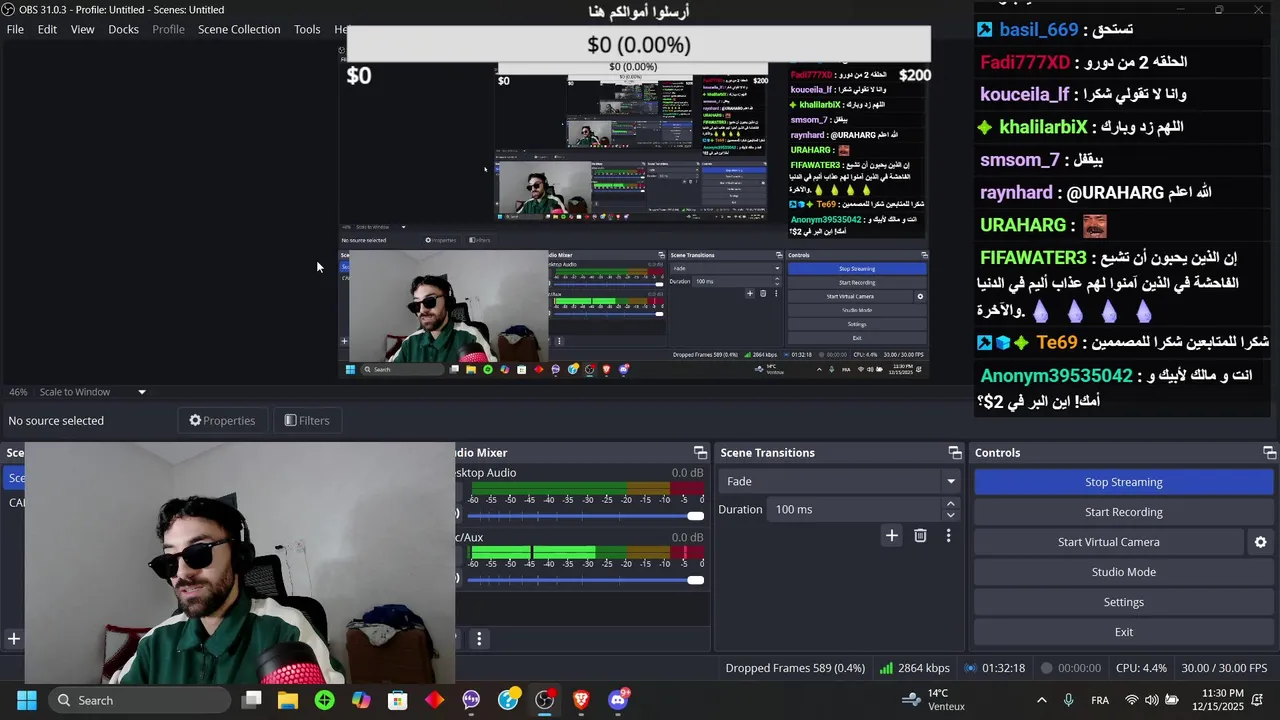
Task: Launch Copilot from the taskbar
Action: (x=361, y=700)
